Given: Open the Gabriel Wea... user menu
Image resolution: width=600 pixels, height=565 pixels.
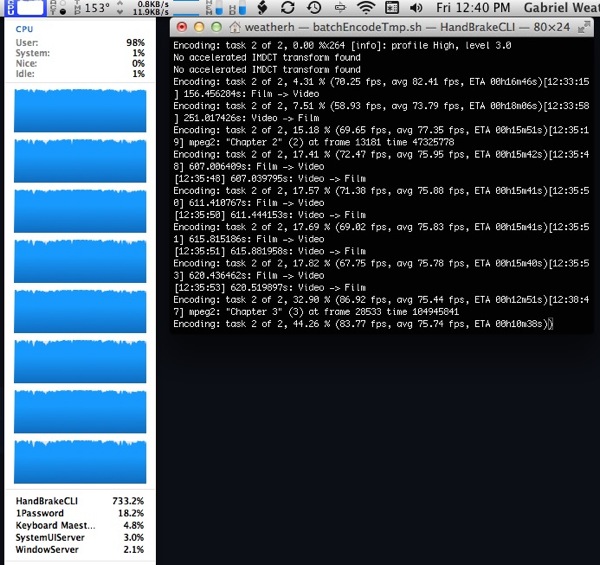Looking at the screenshot, I should [561, 8].
